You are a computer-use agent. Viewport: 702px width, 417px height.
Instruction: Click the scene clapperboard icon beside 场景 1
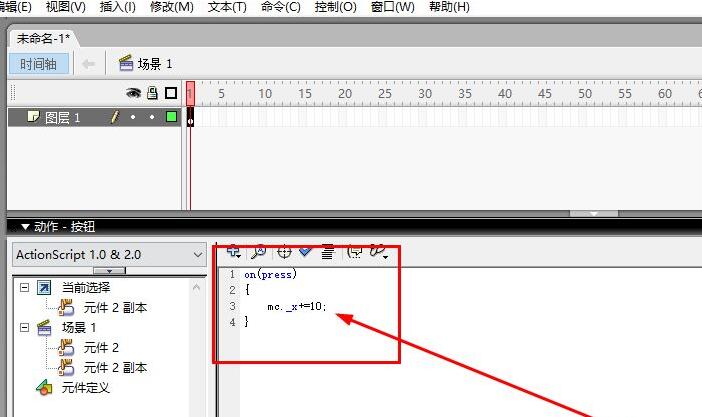pos(126,63)
